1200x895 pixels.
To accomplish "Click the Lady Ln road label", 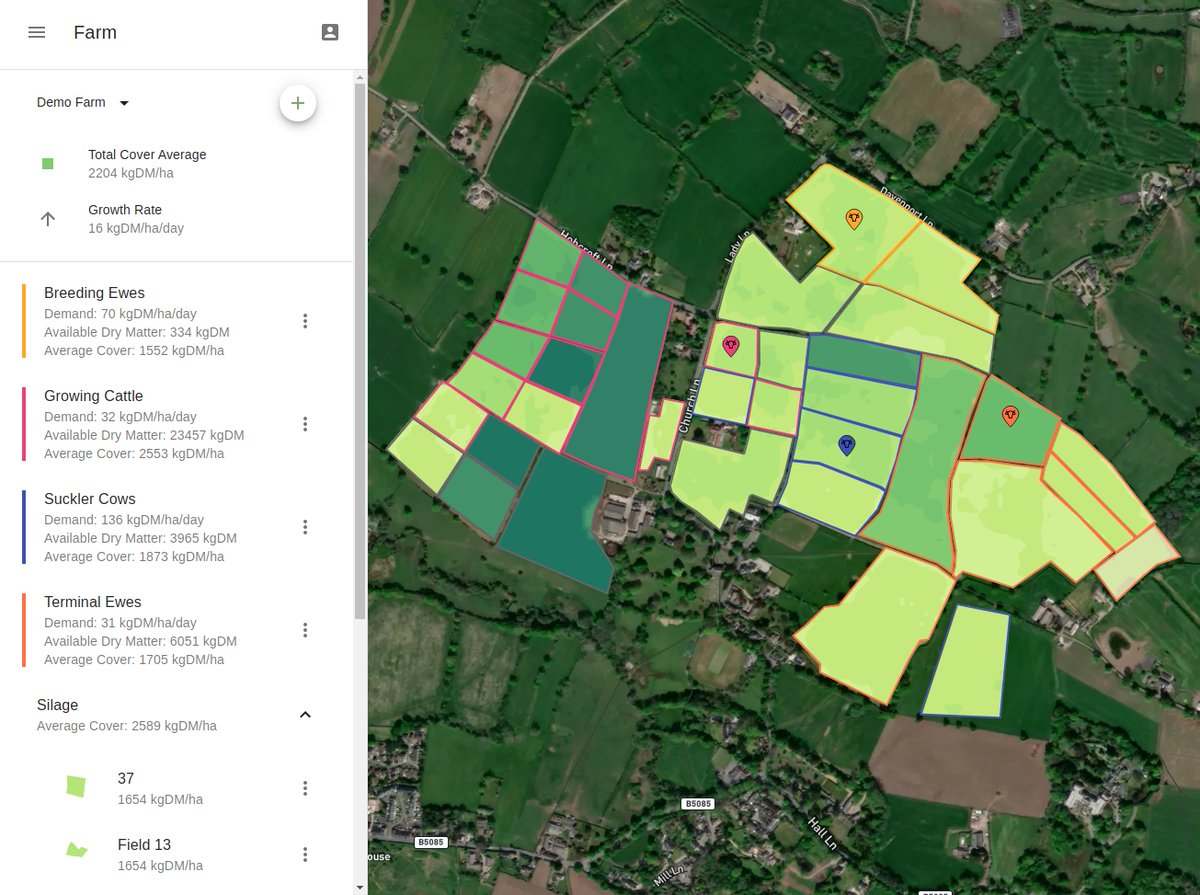I will tap(736, 247).
